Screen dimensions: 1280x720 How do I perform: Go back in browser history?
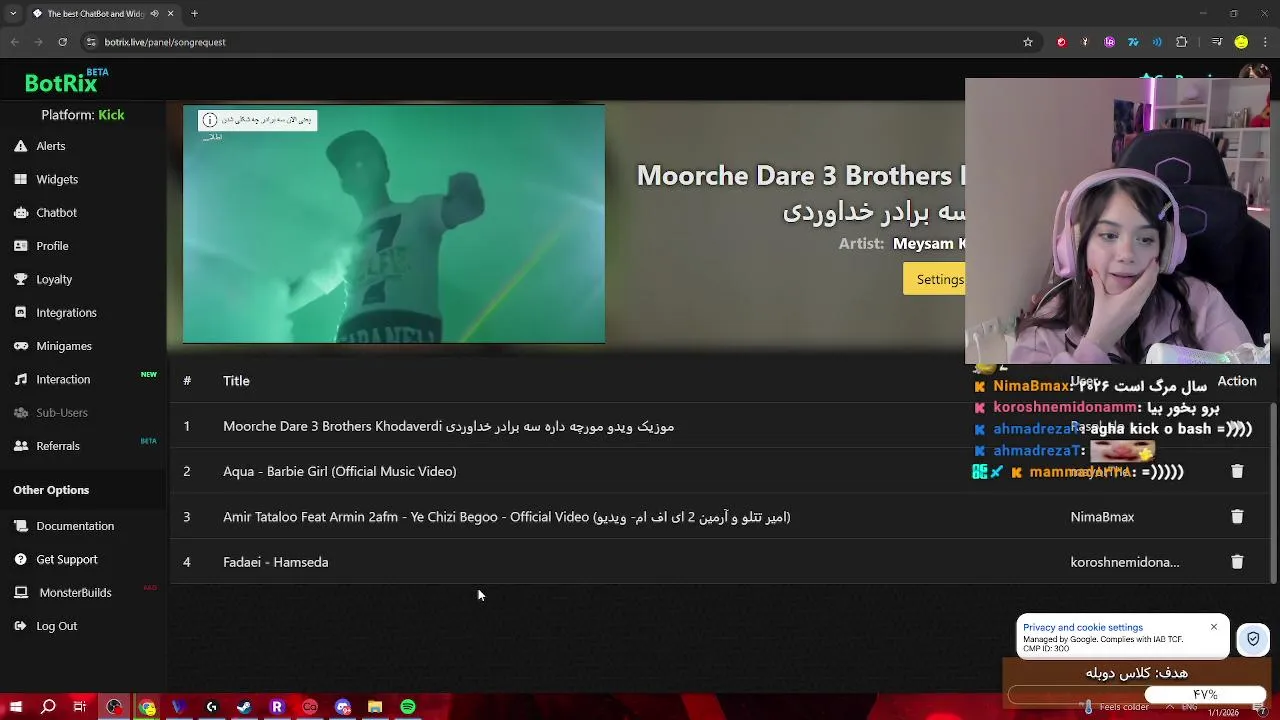tap(14, 42)
